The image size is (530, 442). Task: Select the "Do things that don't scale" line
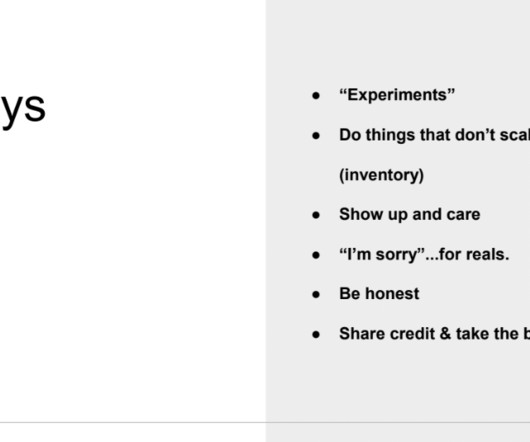tap(434, 135)
